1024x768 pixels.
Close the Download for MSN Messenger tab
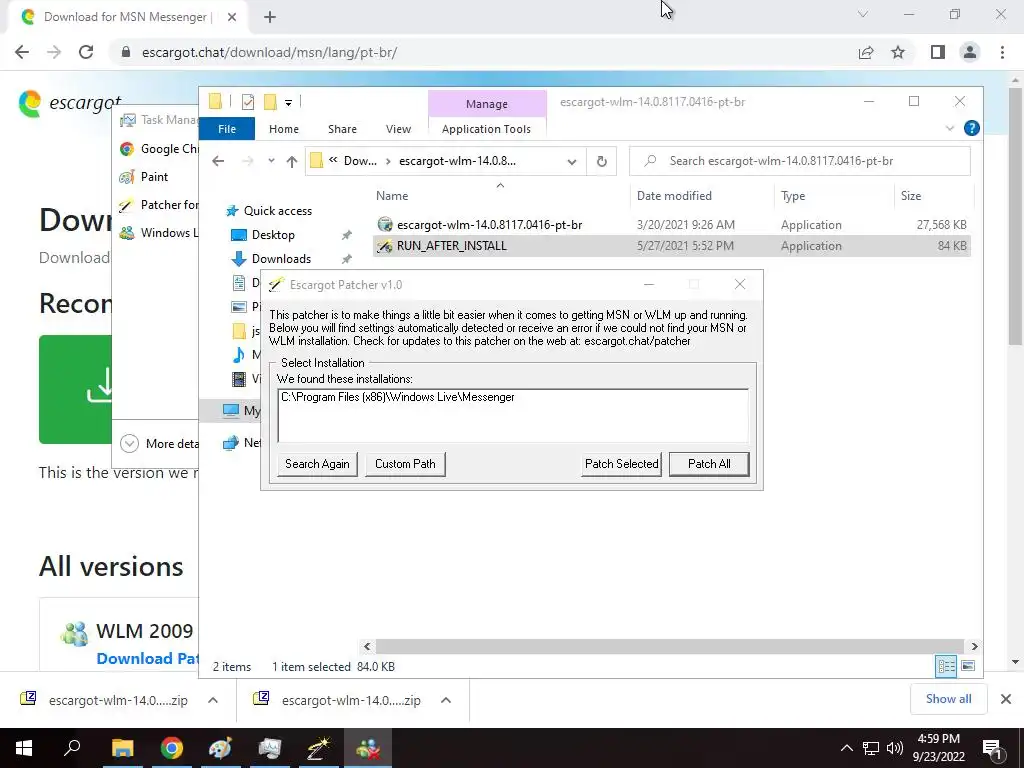point(232,17)
